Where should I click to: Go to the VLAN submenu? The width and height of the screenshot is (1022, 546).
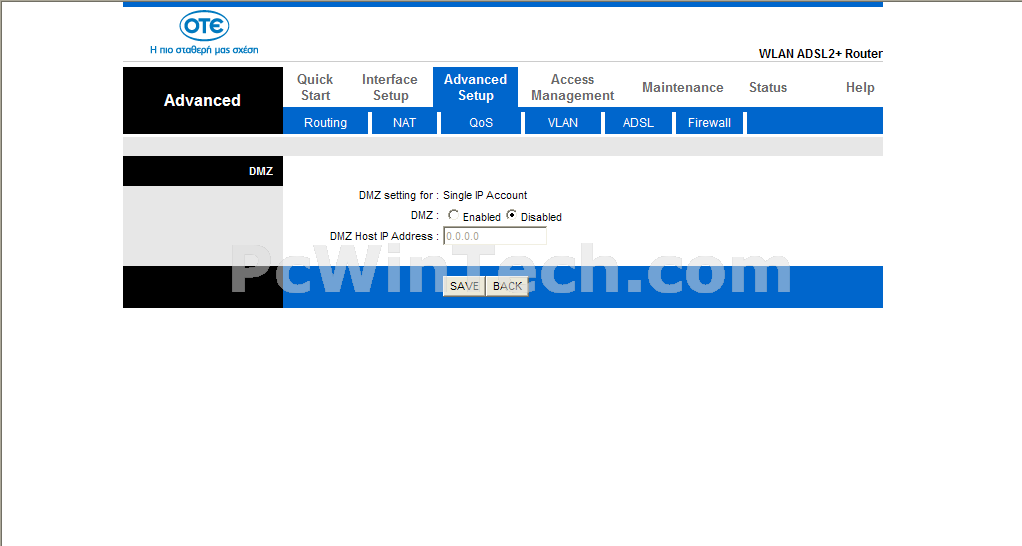point(562,123)
